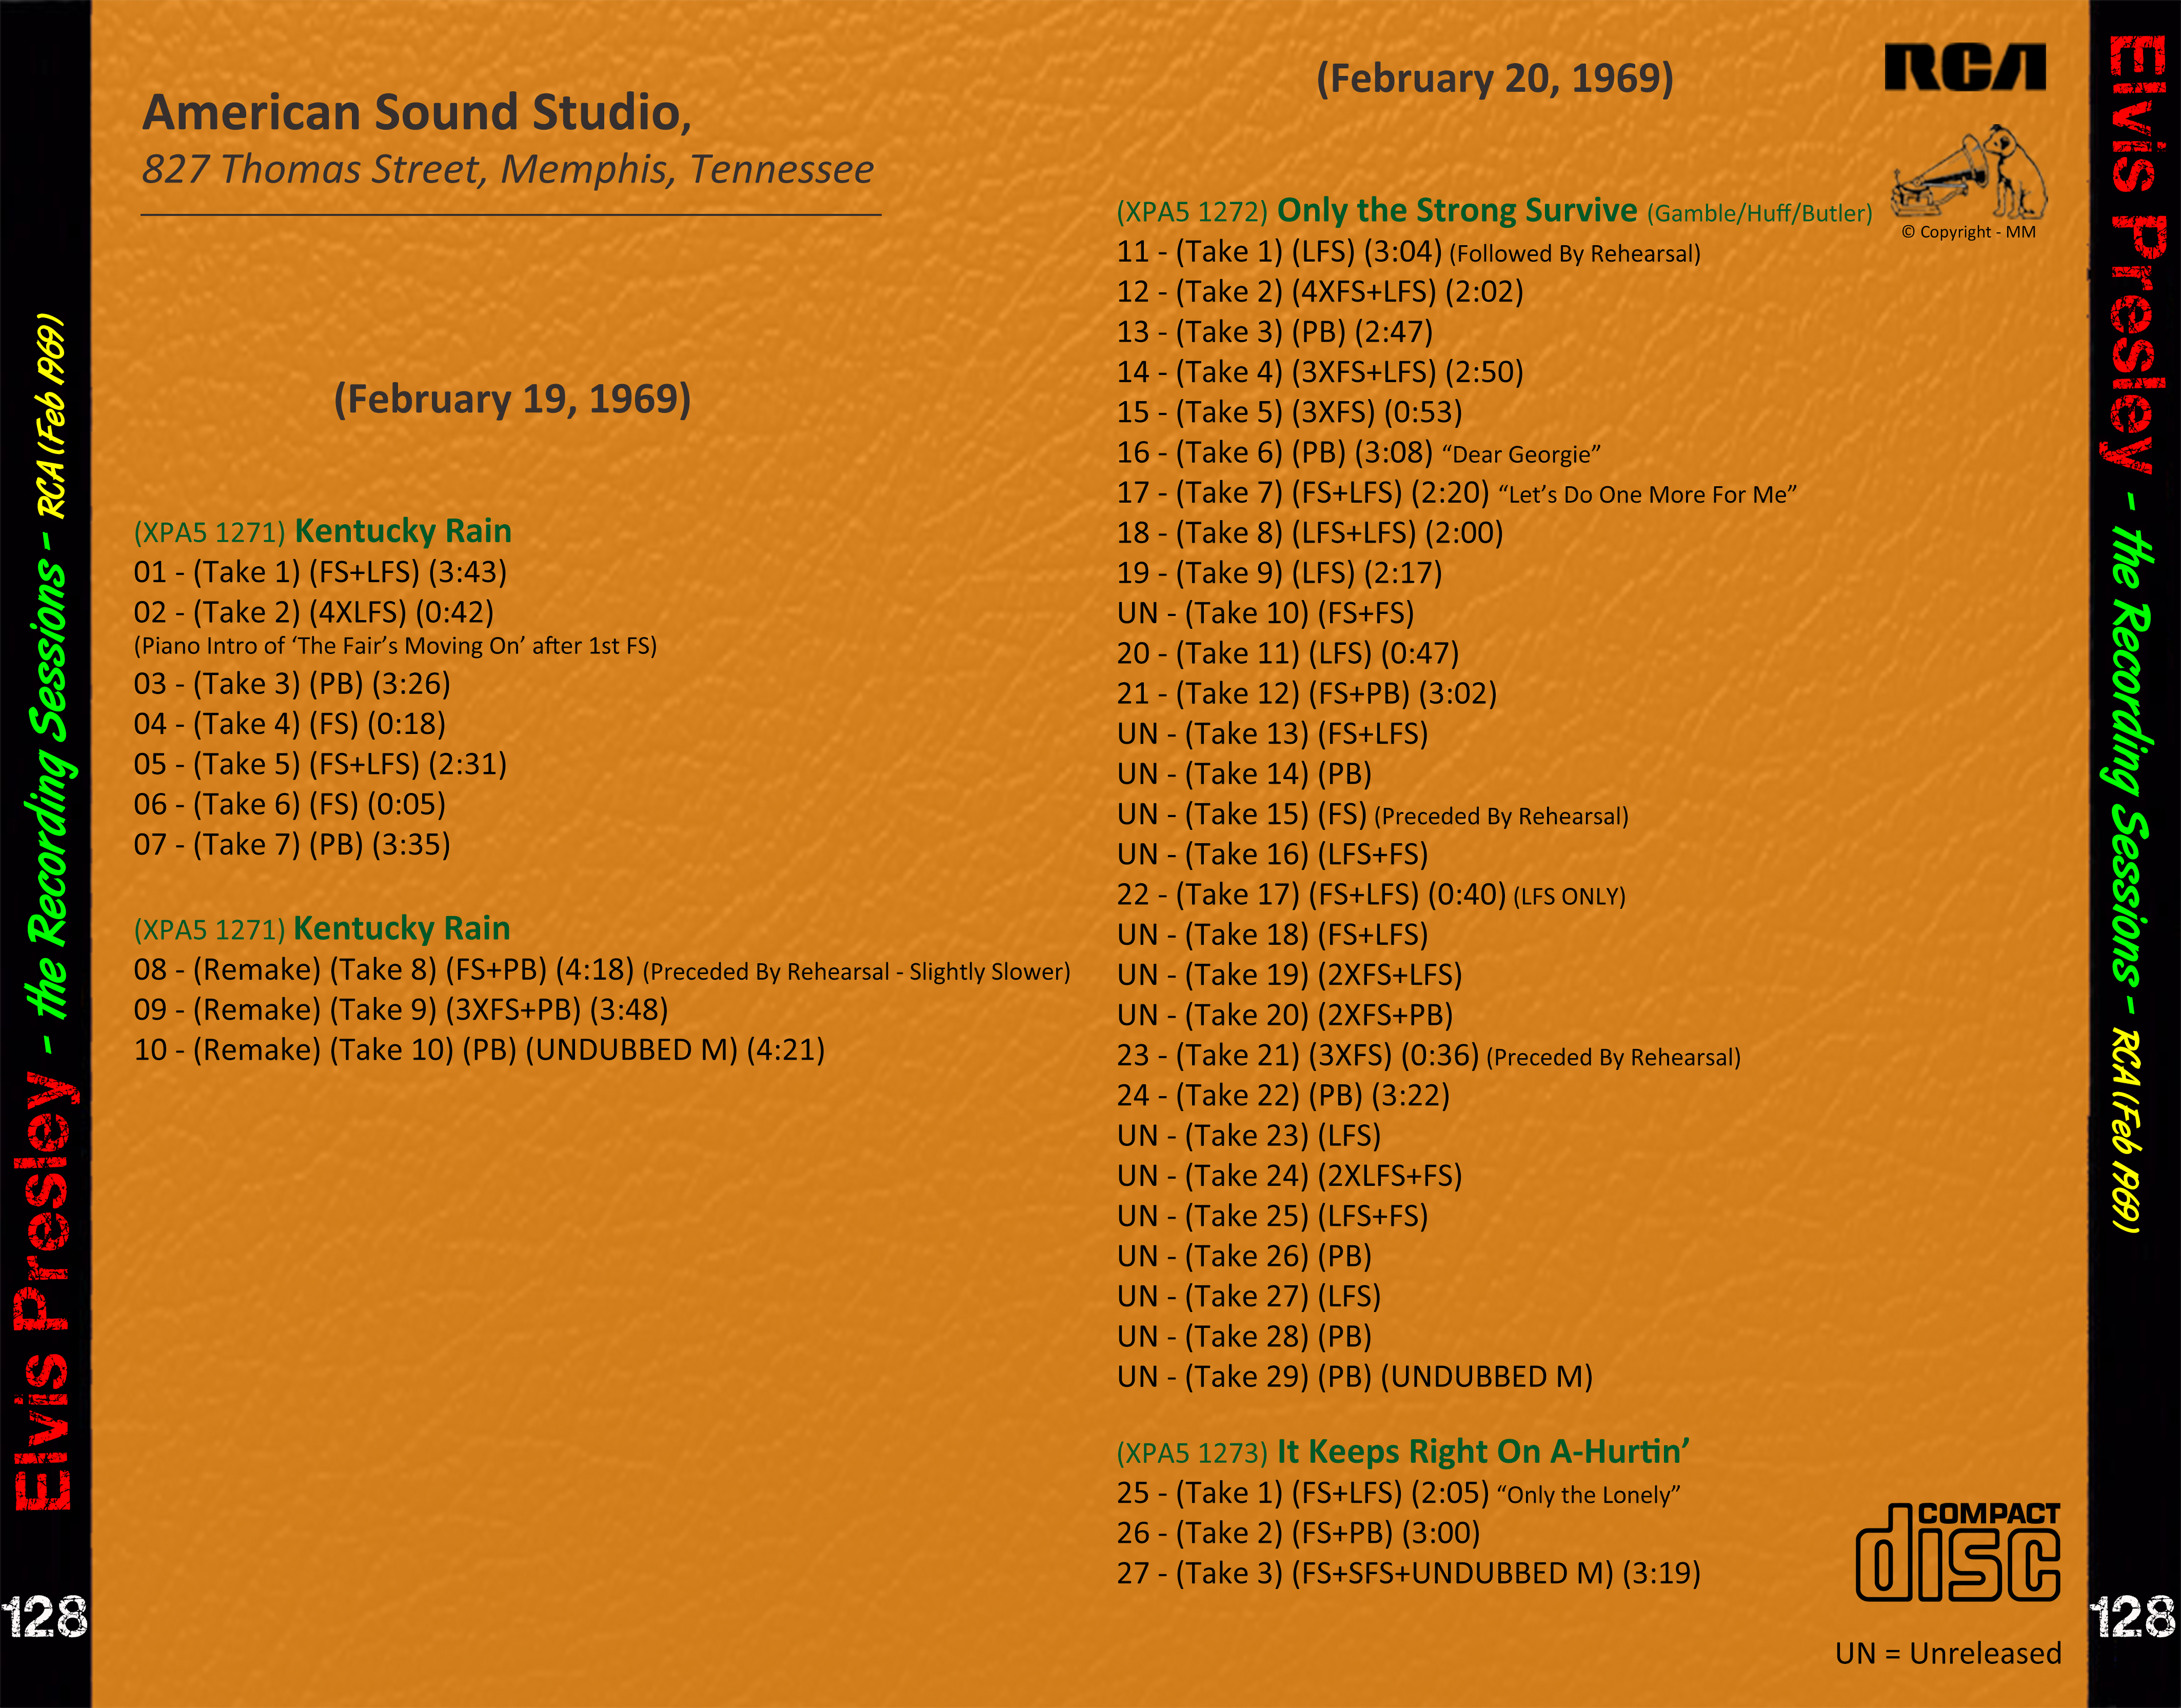Click track 16 with the 'Dear Georgie' note

1359,453
